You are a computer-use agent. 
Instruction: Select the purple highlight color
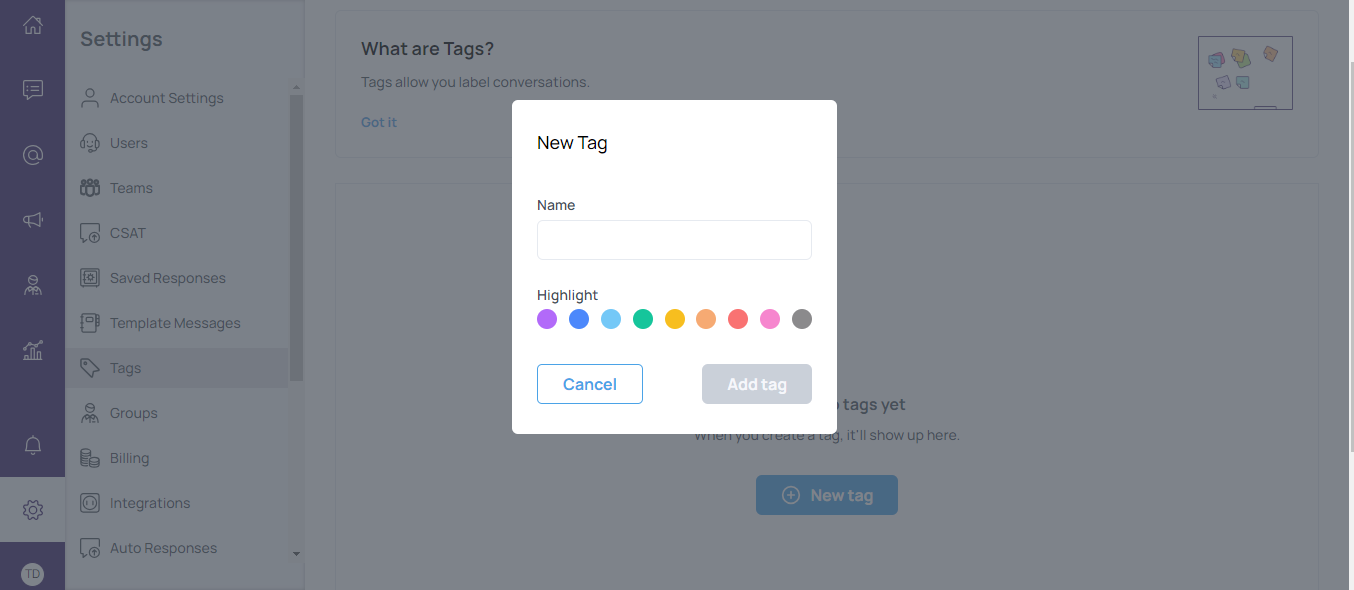(x=547, y=319)
